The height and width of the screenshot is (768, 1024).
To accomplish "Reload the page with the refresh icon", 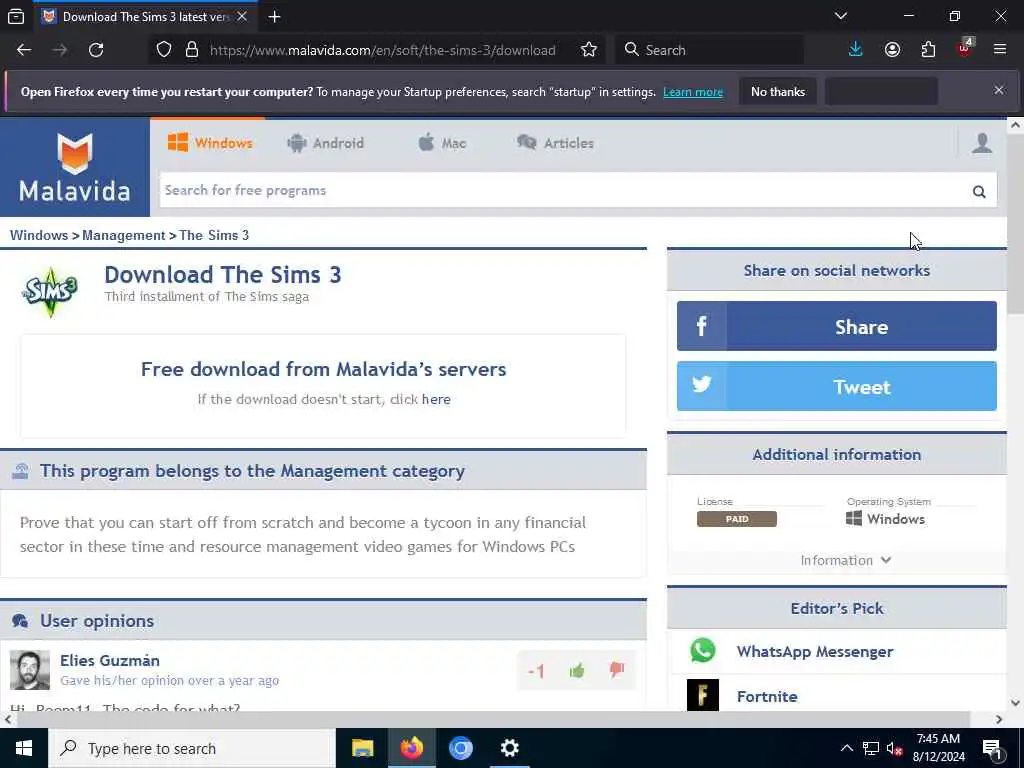I will pyautogui.click(x=96, y=50).
